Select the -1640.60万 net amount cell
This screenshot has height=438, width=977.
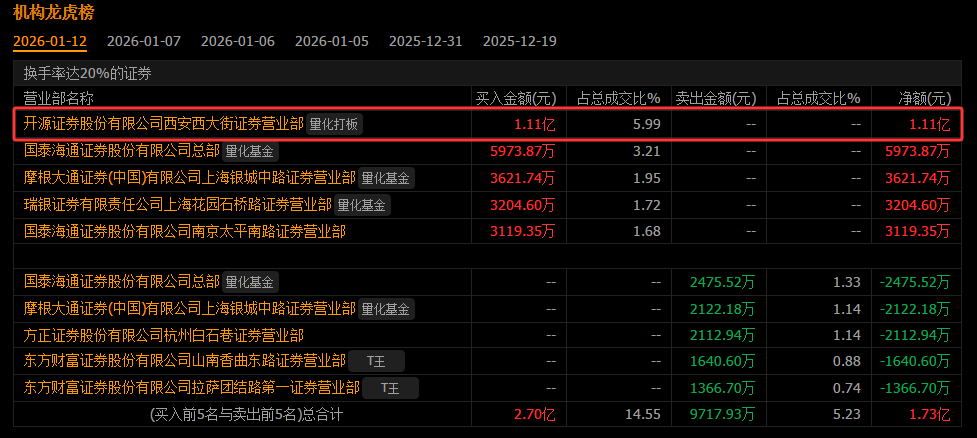tap(915, 361)
